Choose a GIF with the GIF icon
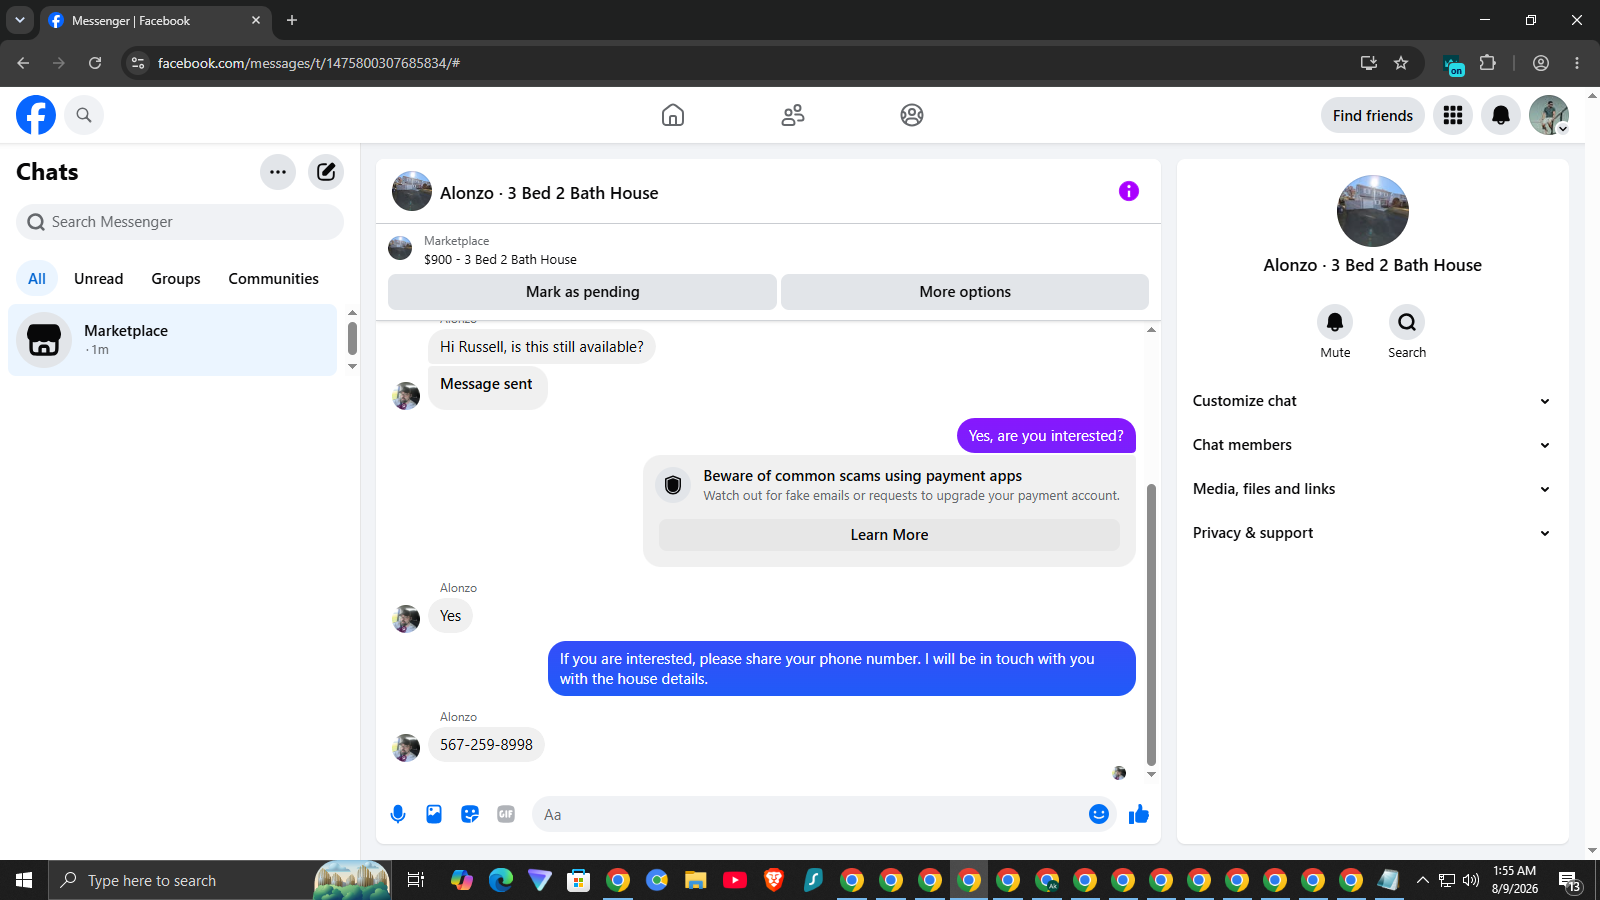Image resolution: width=1600 pixels, height=900 pixels. (506, 814)
